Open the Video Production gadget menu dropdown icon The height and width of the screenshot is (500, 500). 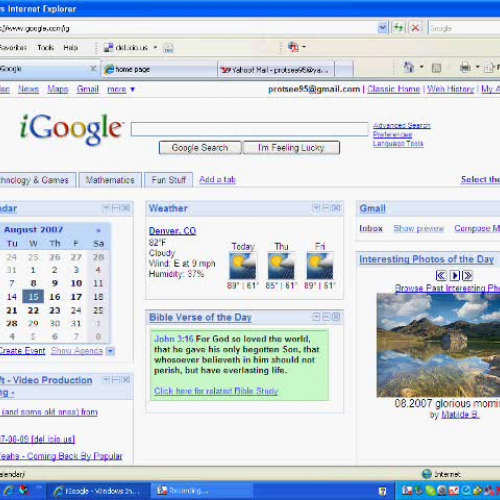click(x=106, y=379)
